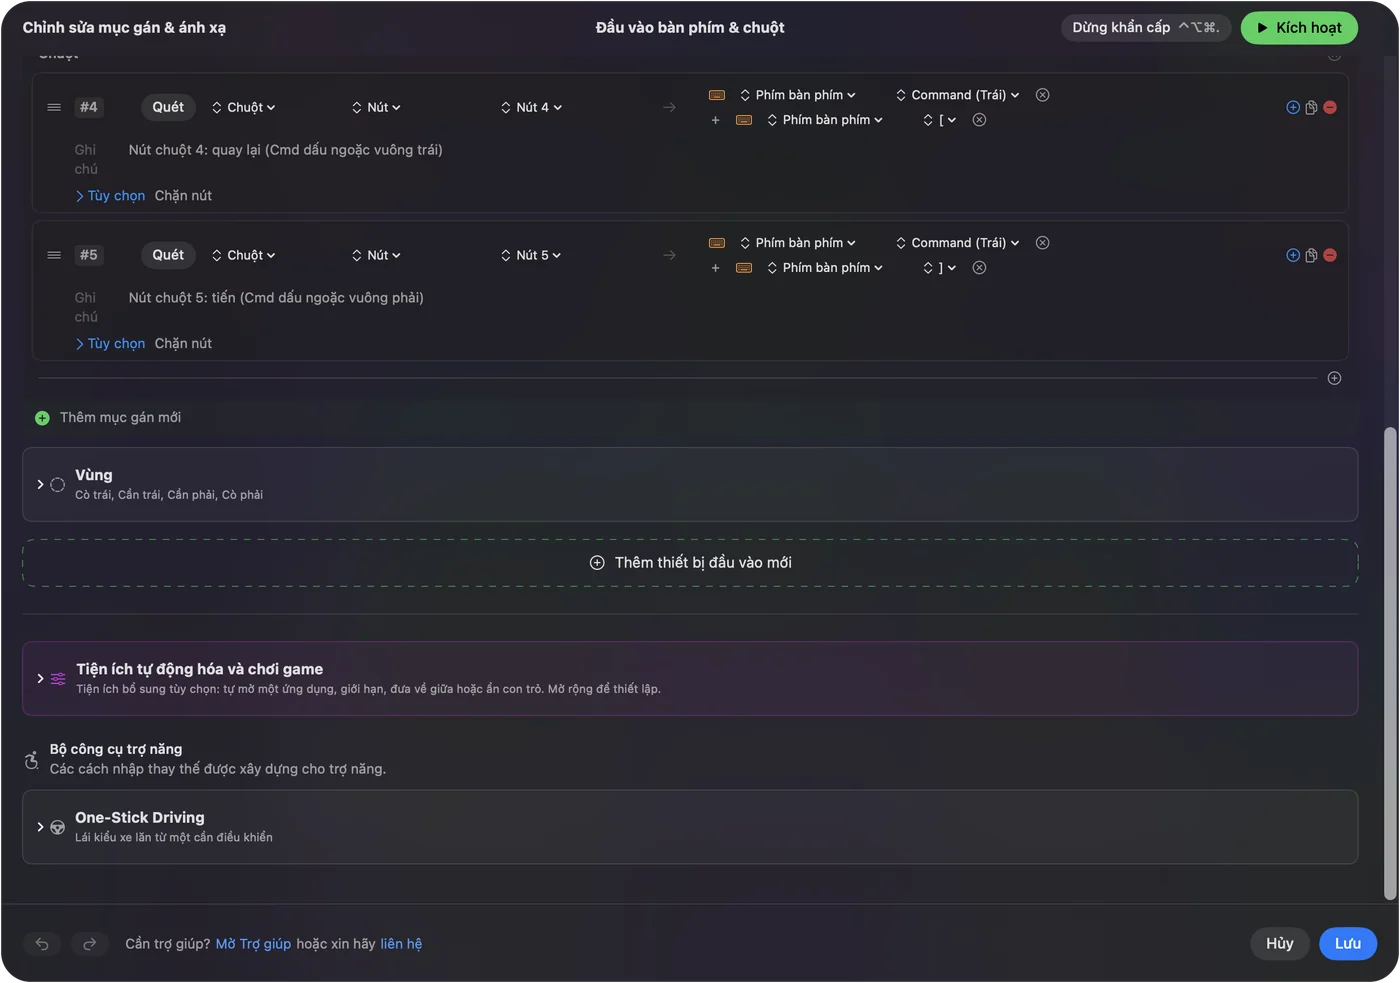Remove Command (Trái) output in entry #5
Image resolution: width=1400 pixels, height=983 pixels.
[x=1043, y=243]
